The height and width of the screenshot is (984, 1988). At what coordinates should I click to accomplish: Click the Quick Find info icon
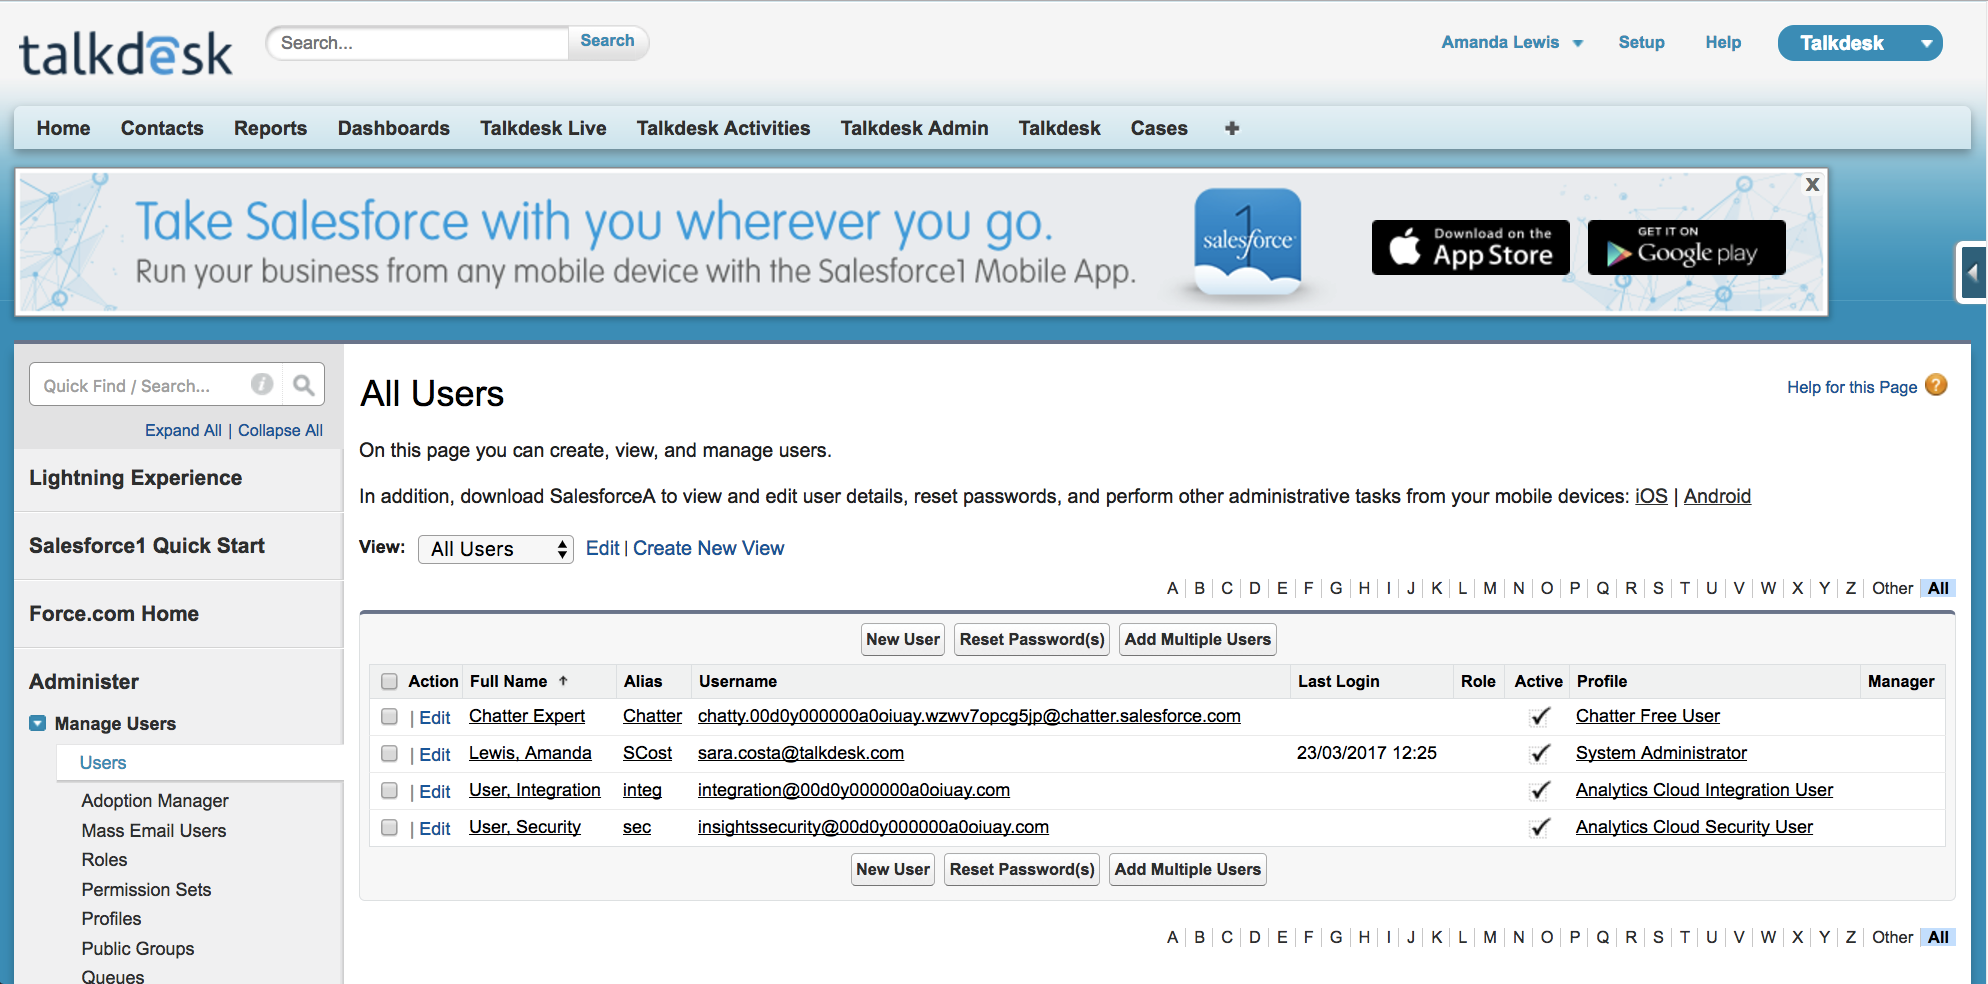click(262, 384)
